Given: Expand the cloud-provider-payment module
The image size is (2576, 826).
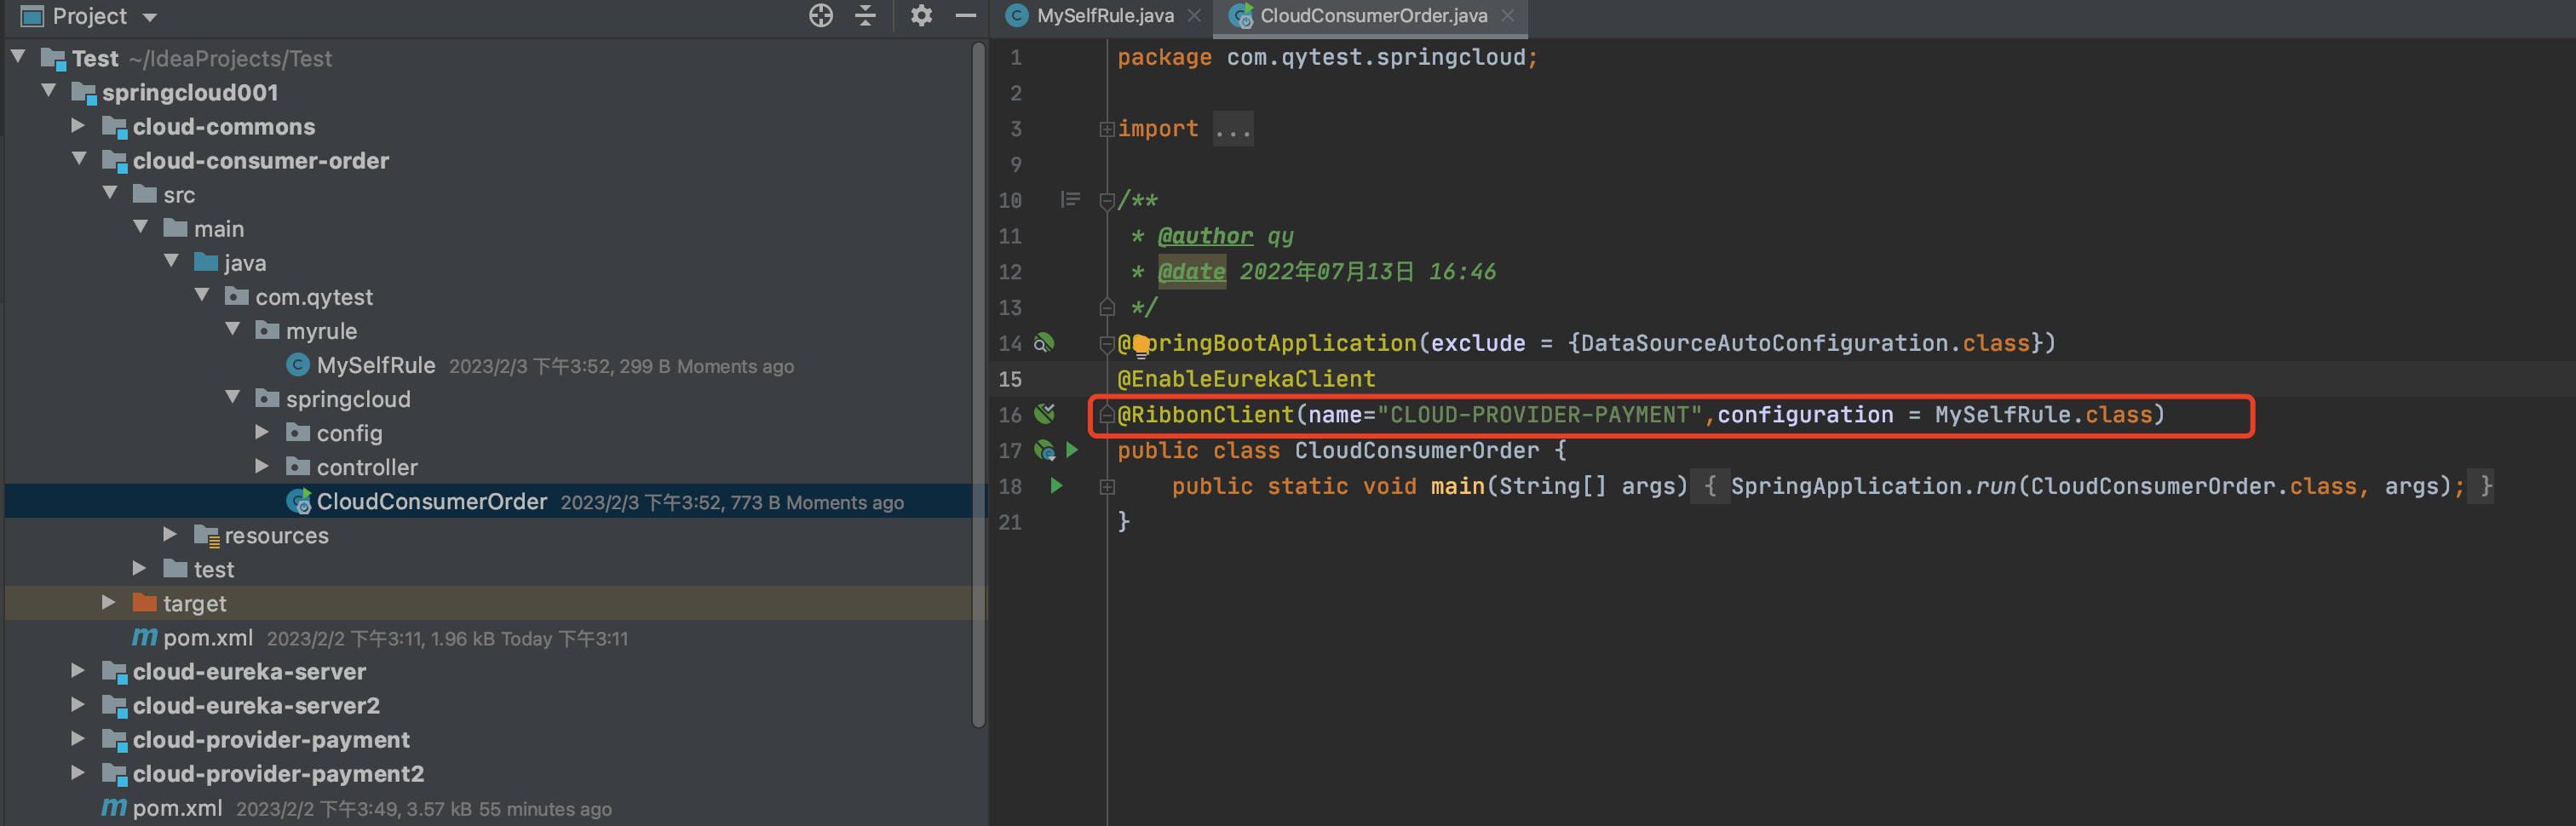Looking at the screenshot, I should point(78,738).
